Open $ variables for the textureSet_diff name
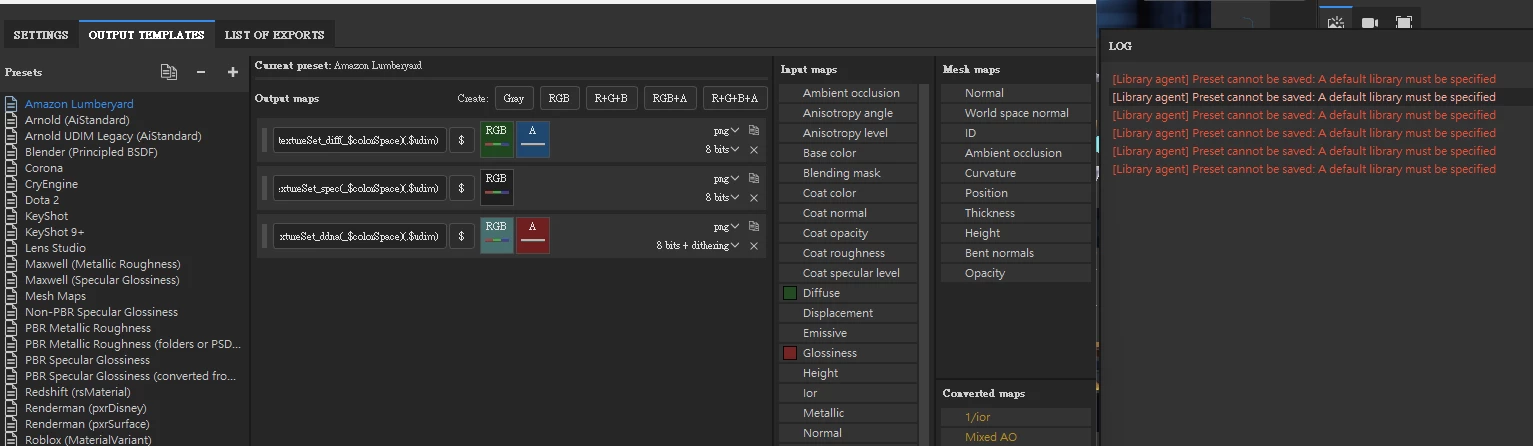The image size is (1533, 446). tap(461, 140)
